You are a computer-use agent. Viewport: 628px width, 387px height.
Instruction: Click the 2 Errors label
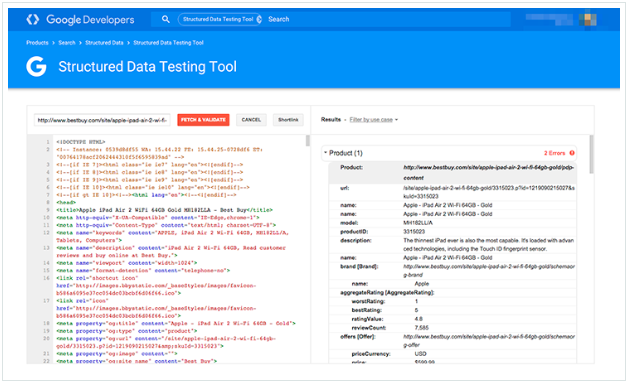coord(554,153)
